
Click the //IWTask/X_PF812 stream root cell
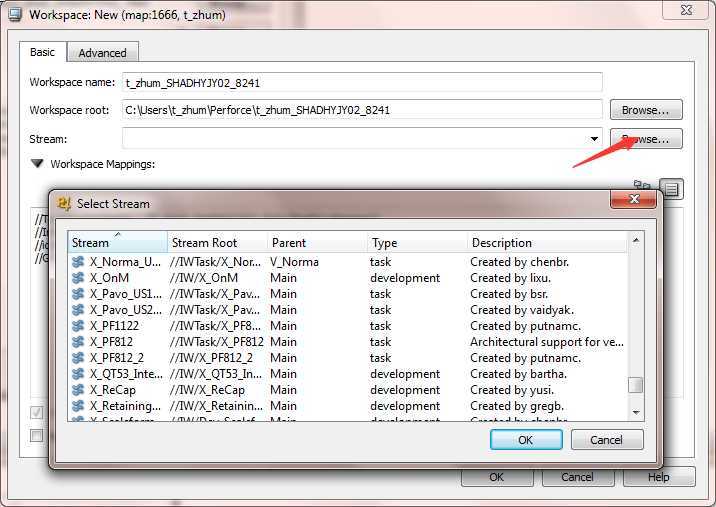pos(216,342)
